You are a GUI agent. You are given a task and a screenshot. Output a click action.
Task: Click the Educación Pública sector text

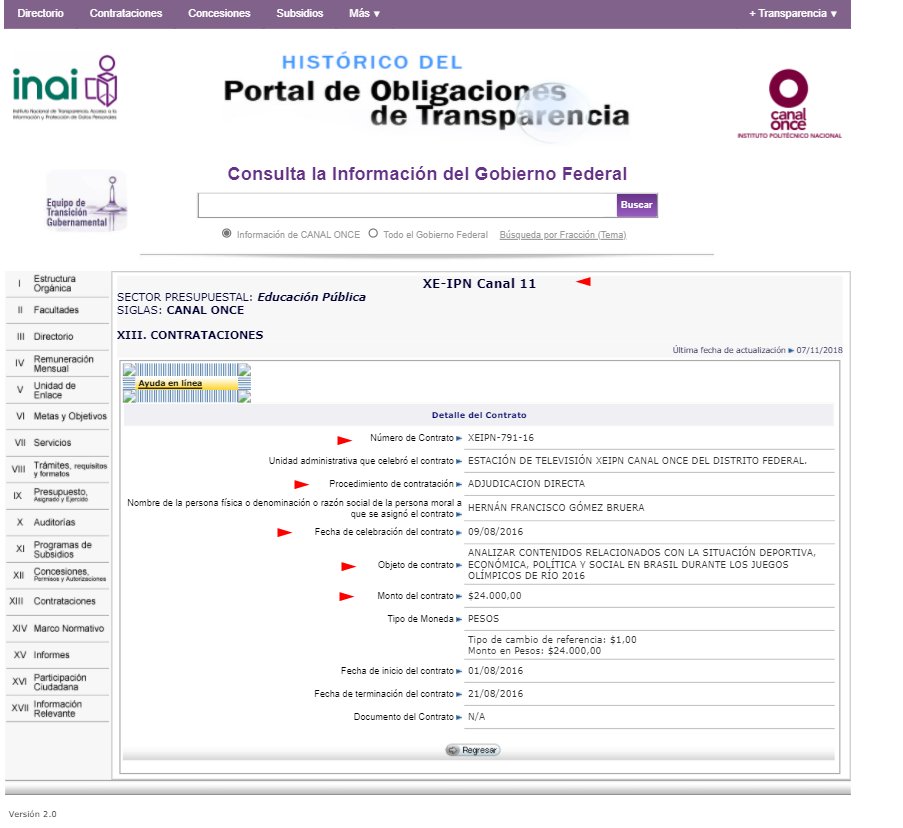[x=311, y=297]
